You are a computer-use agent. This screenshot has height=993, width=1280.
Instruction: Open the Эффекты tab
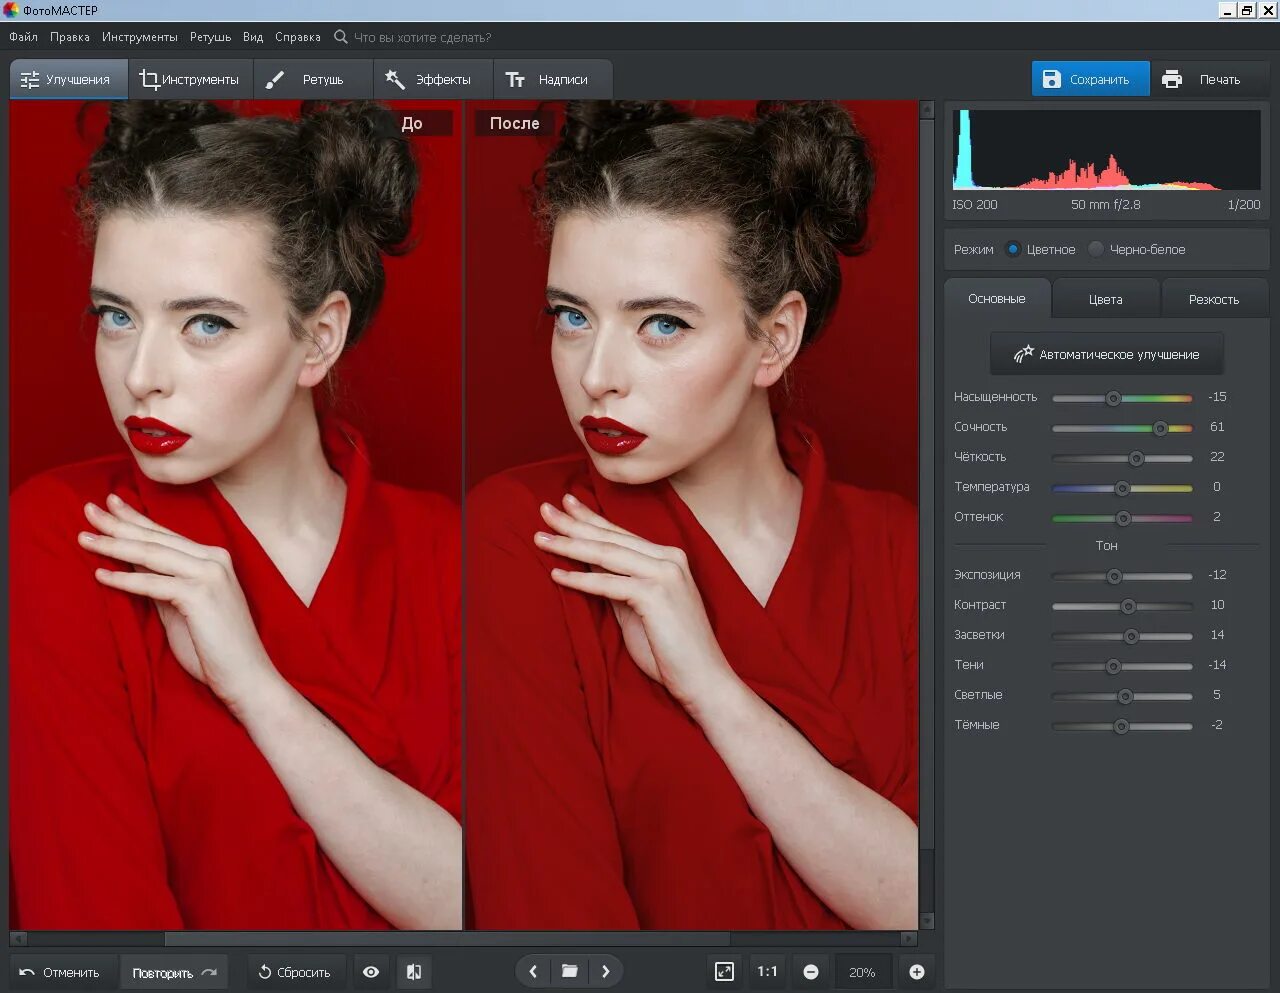[430, 79]
